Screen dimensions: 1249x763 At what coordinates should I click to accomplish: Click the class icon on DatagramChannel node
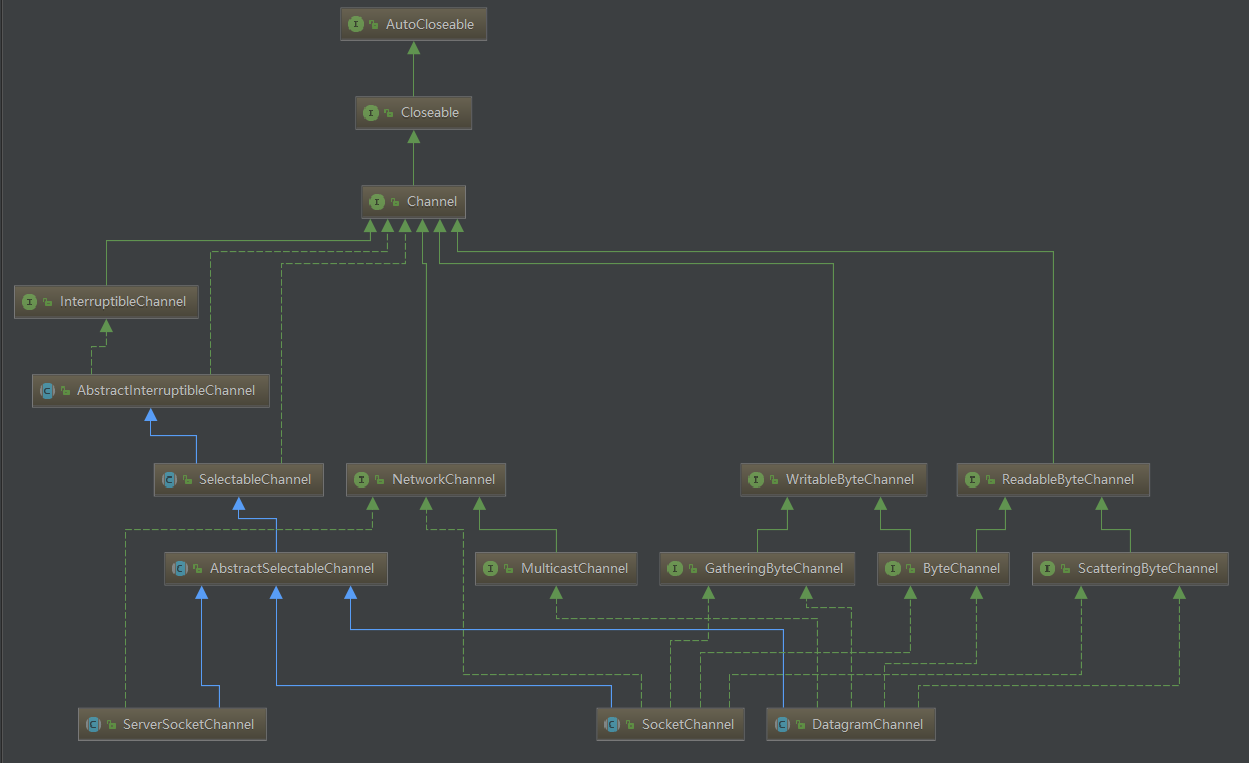pos(782,724)
